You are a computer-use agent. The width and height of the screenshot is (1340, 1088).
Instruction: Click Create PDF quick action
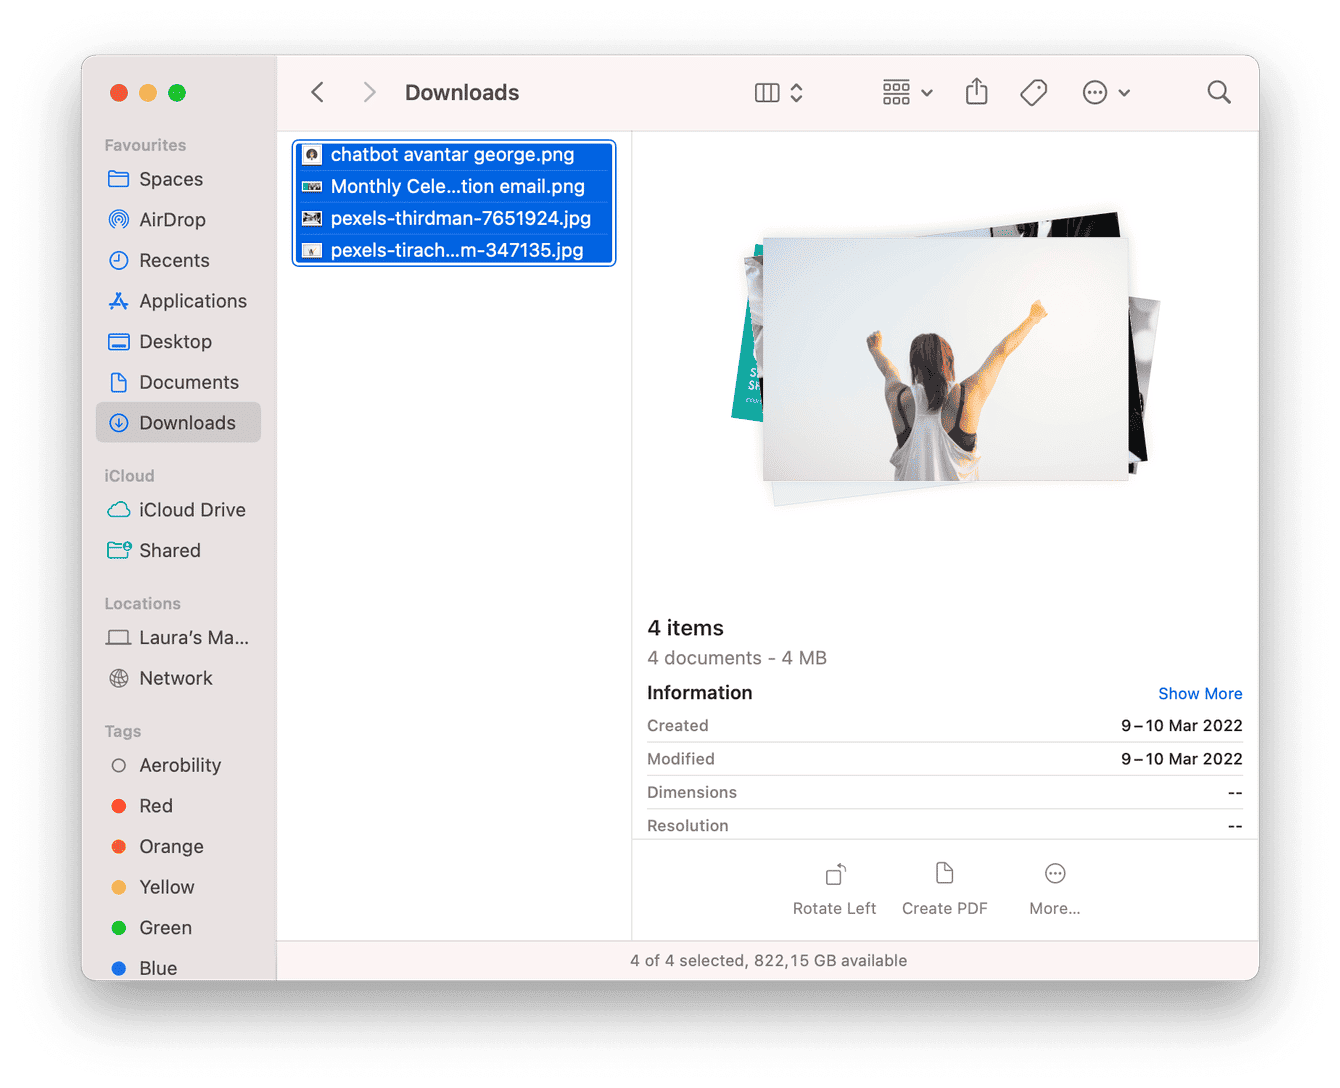point(944,888)
